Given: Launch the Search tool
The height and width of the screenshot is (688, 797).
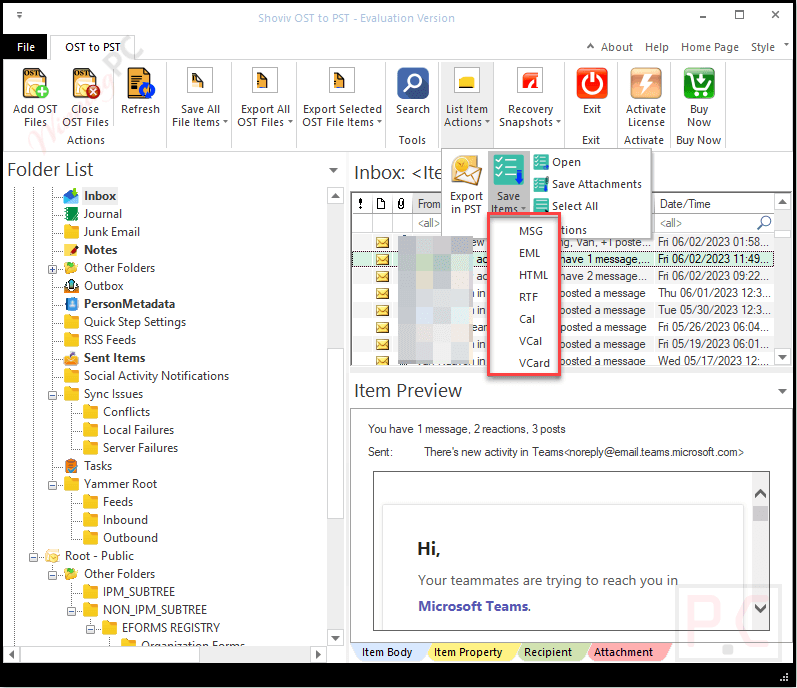Looking at the screenshot, I should point(413,91).
